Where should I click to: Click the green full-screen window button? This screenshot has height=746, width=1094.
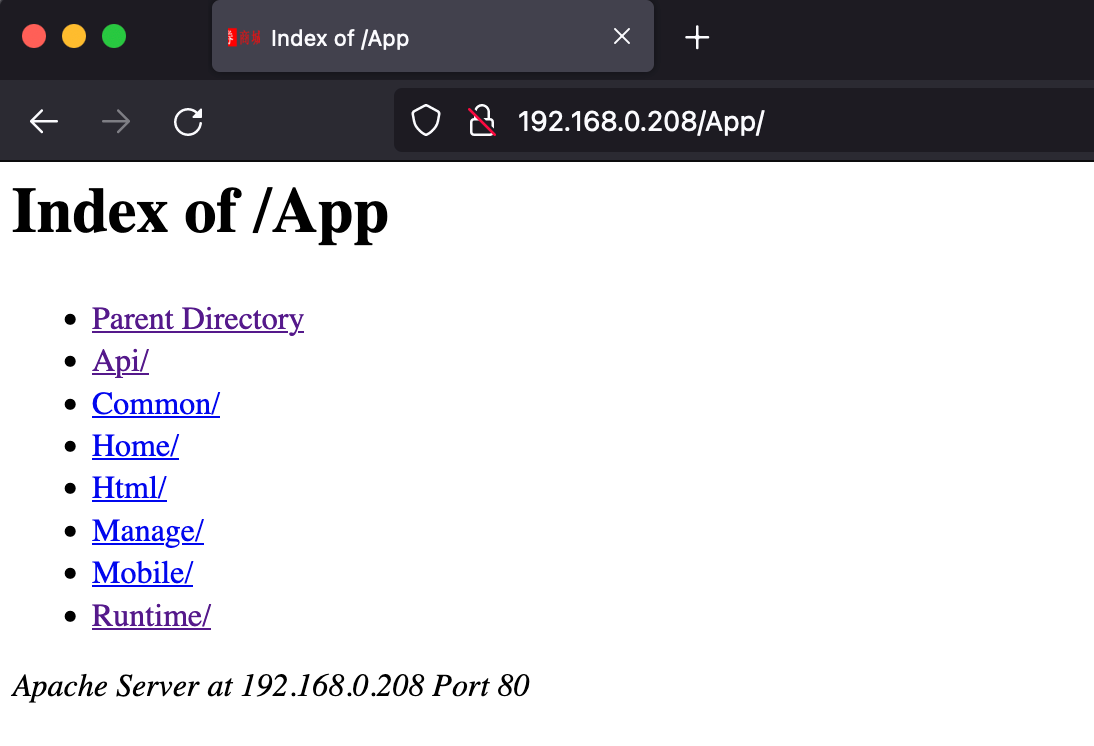pyautogui.click(x=114, y=37)
